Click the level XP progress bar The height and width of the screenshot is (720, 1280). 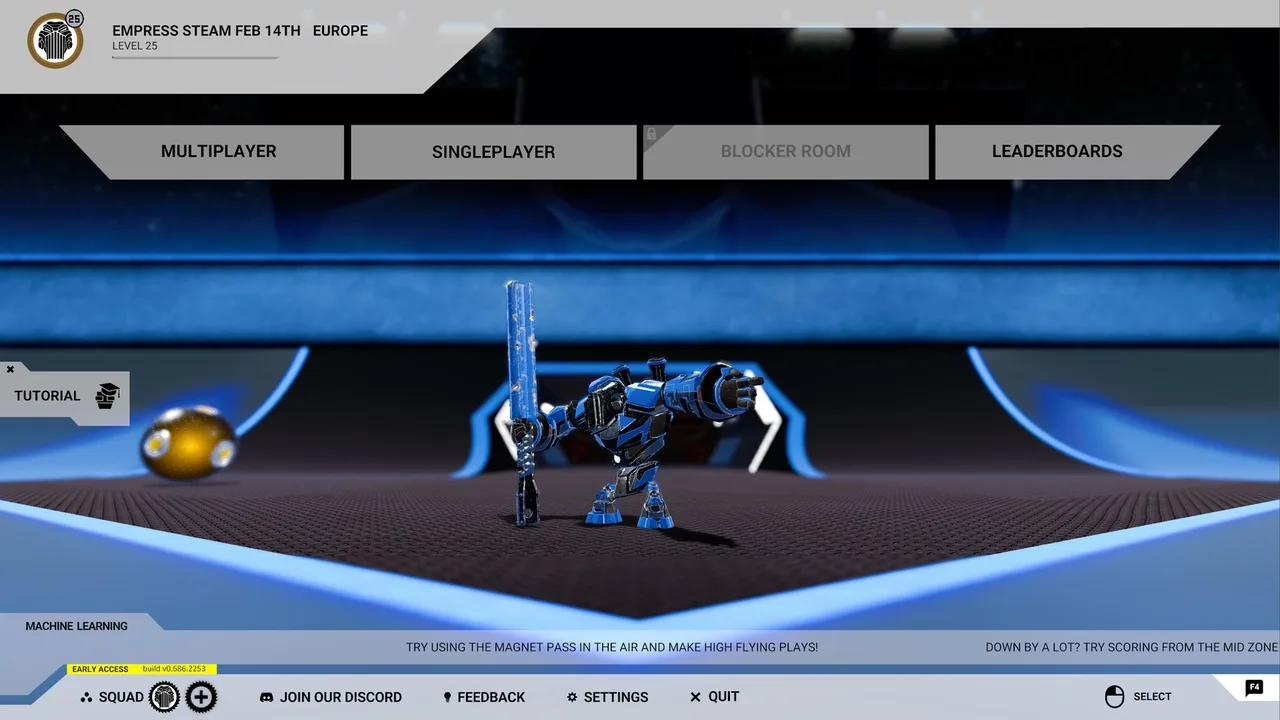[195, 58]
